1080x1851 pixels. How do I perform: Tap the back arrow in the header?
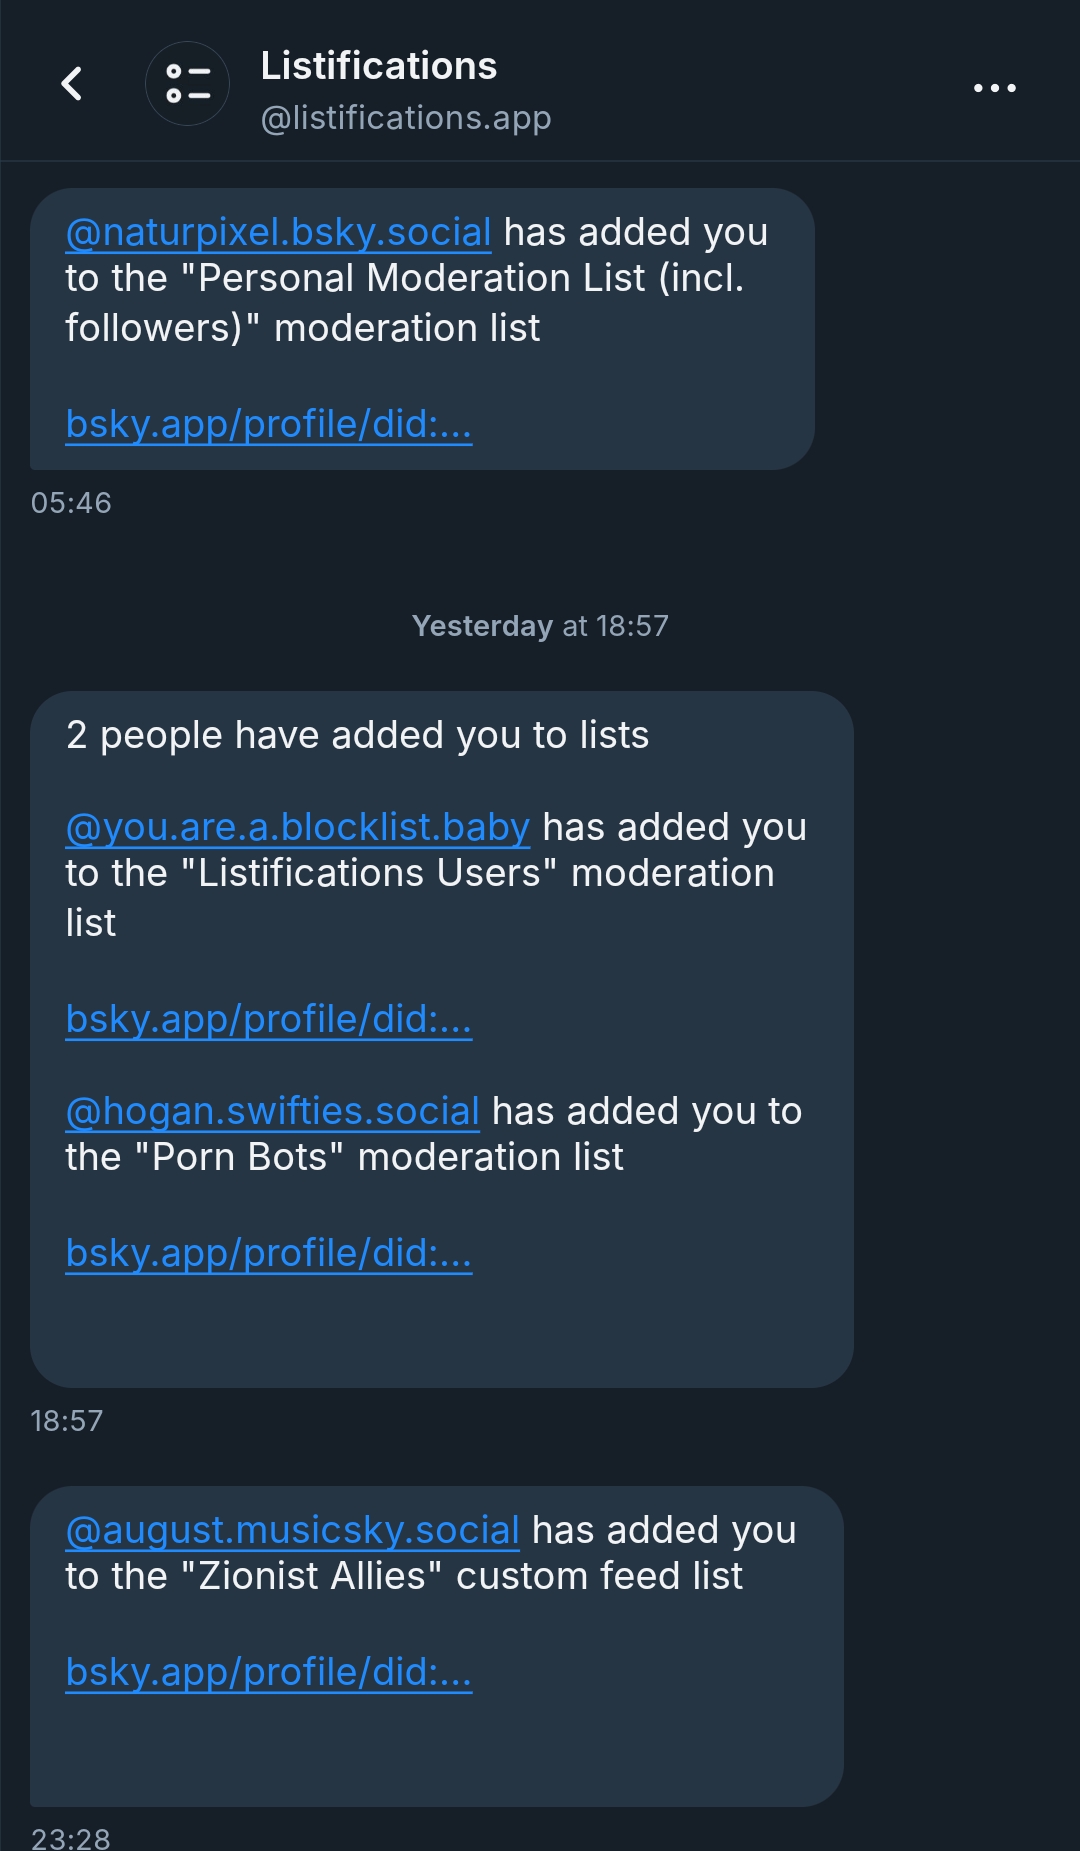(72, 84)
